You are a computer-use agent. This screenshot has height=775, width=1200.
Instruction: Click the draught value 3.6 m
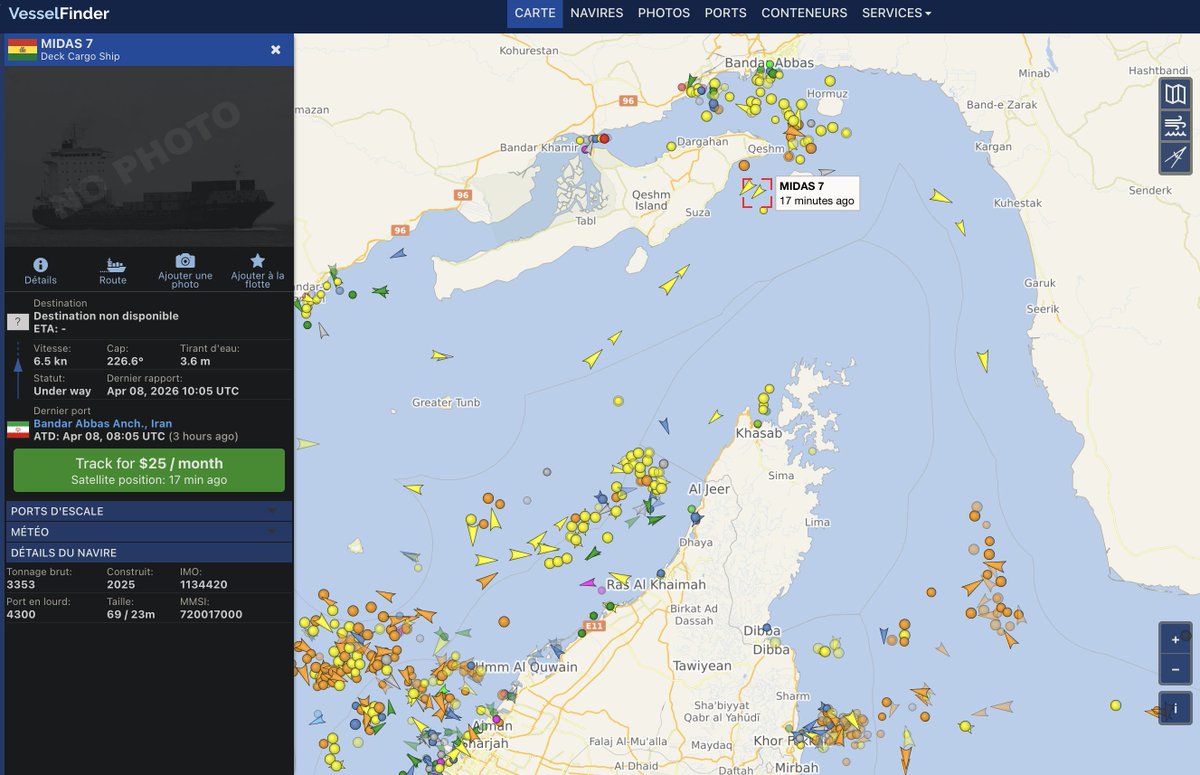click(195, 361)
